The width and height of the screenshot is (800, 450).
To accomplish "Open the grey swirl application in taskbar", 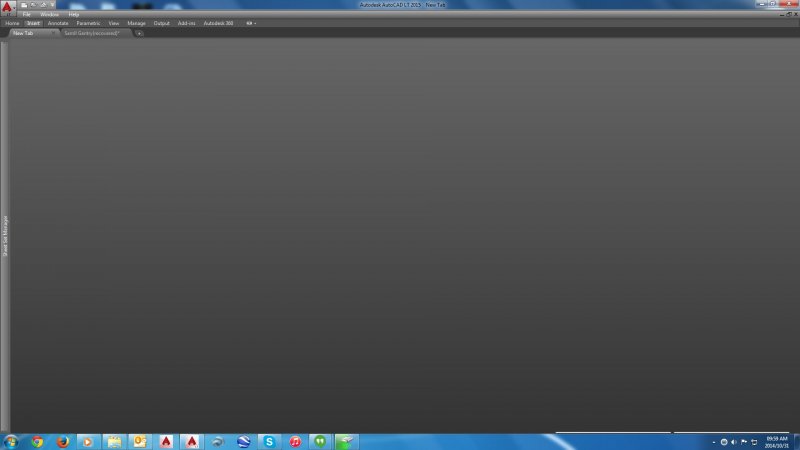I will click(x=218, y=442).
